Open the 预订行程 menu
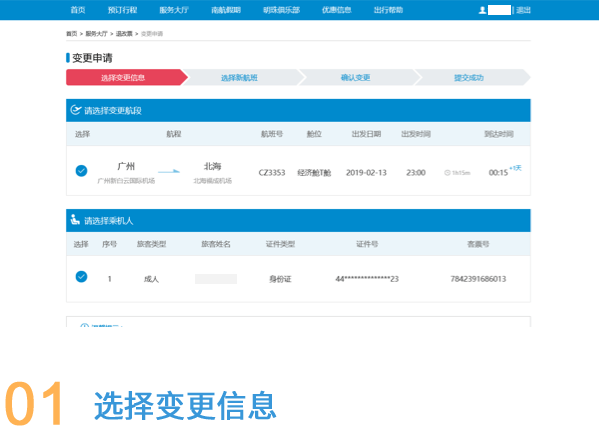599x426 pixels. pos(122,10)
